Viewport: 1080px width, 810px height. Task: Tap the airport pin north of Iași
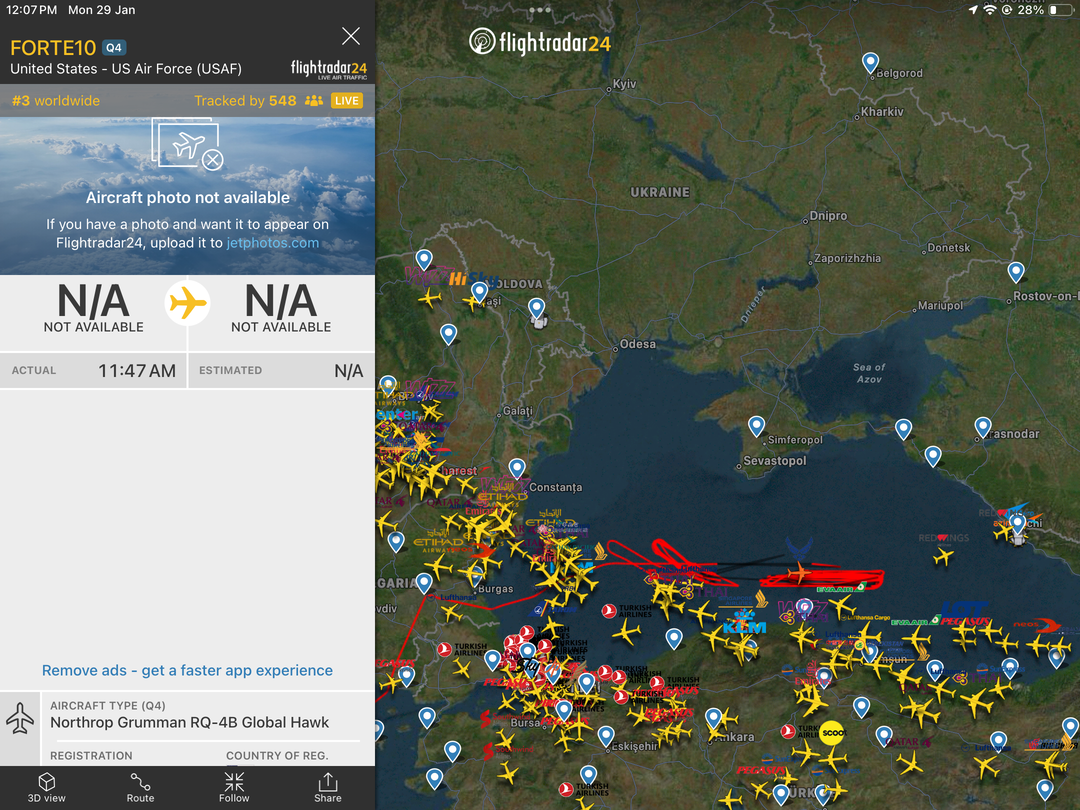(x=424, y=260)
